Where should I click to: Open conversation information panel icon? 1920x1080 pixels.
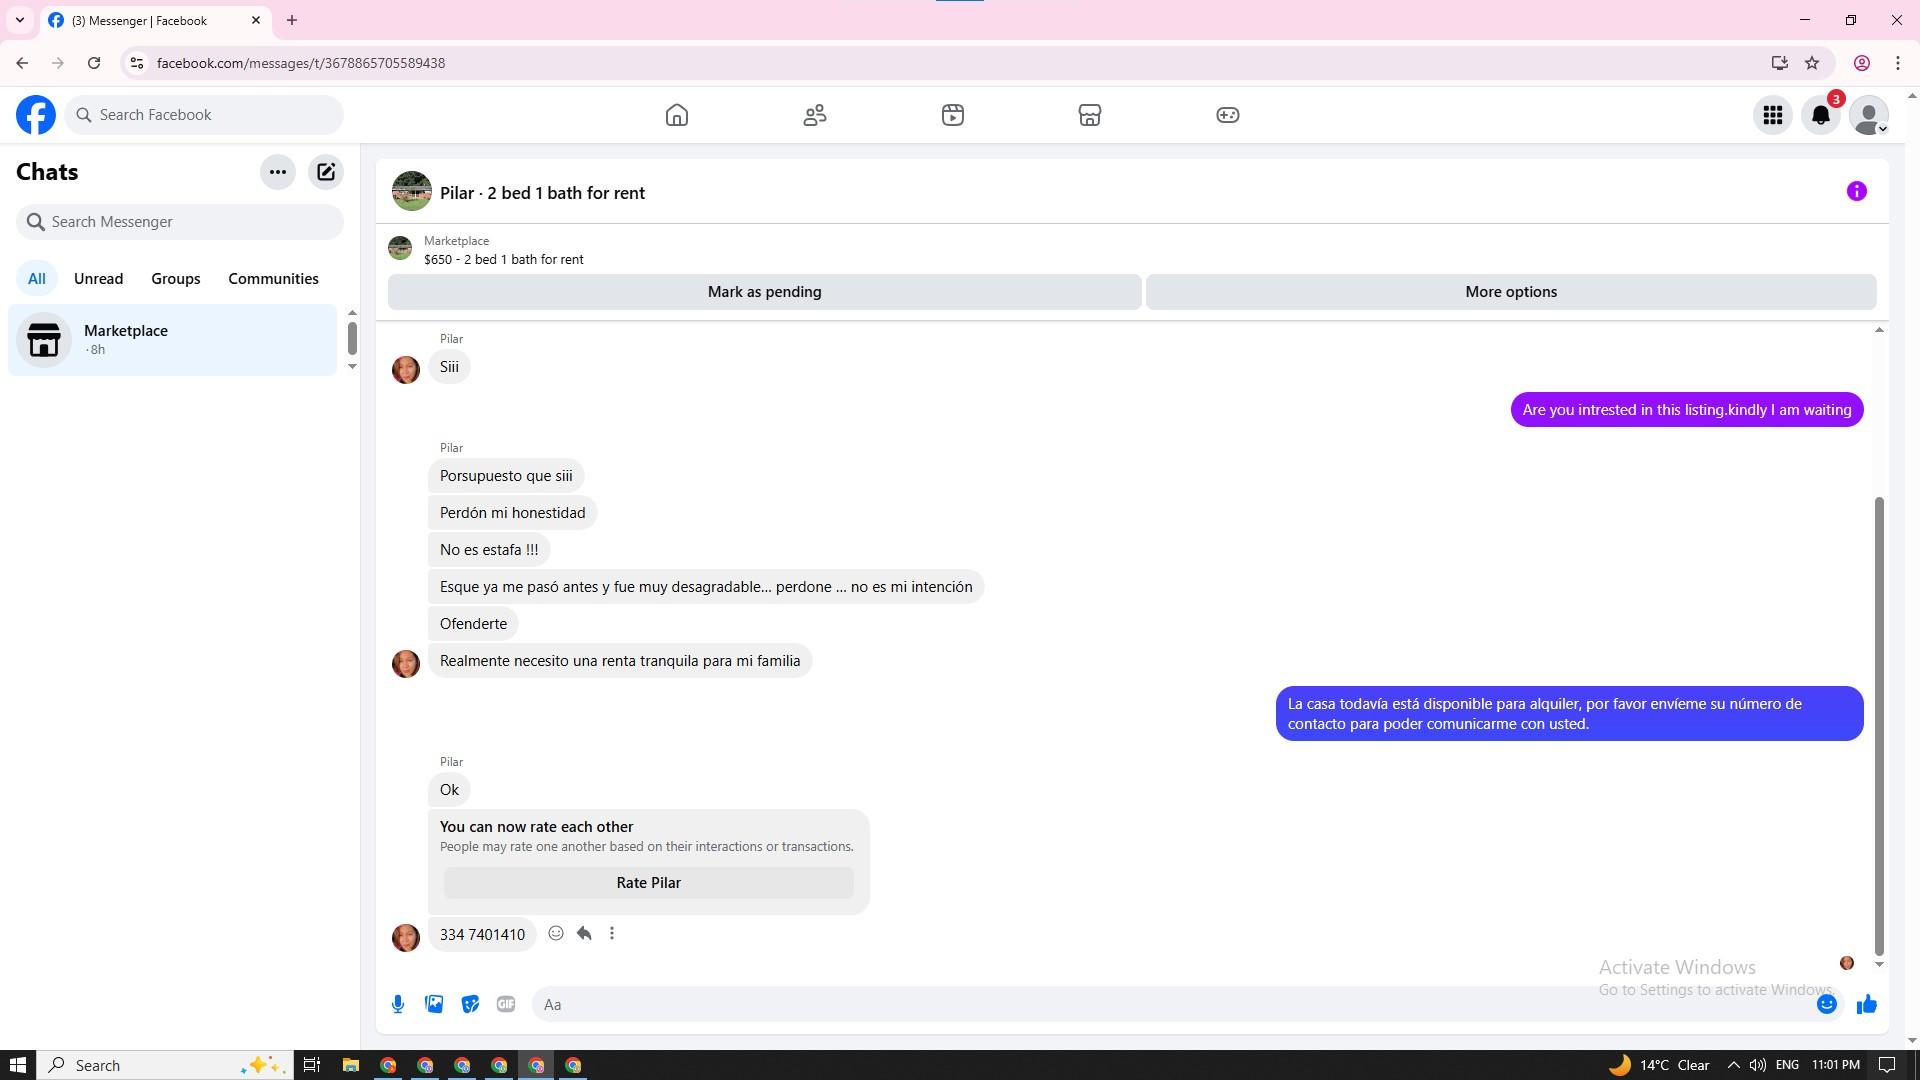coord(1856,191)
